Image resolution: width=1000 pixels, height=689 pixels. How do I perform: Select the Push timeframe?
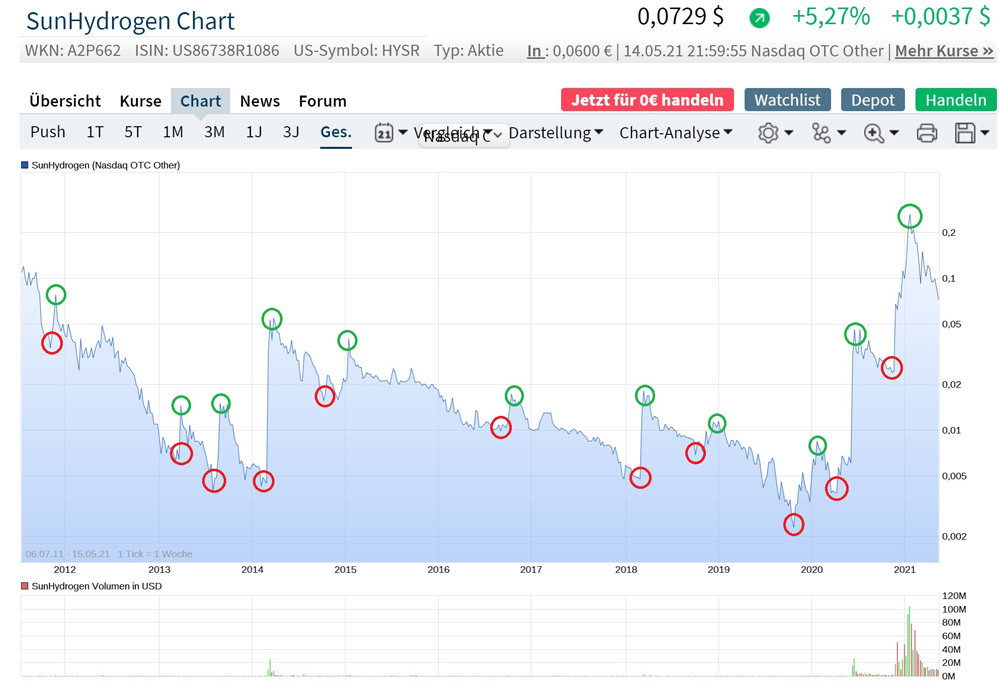(48, 132)
